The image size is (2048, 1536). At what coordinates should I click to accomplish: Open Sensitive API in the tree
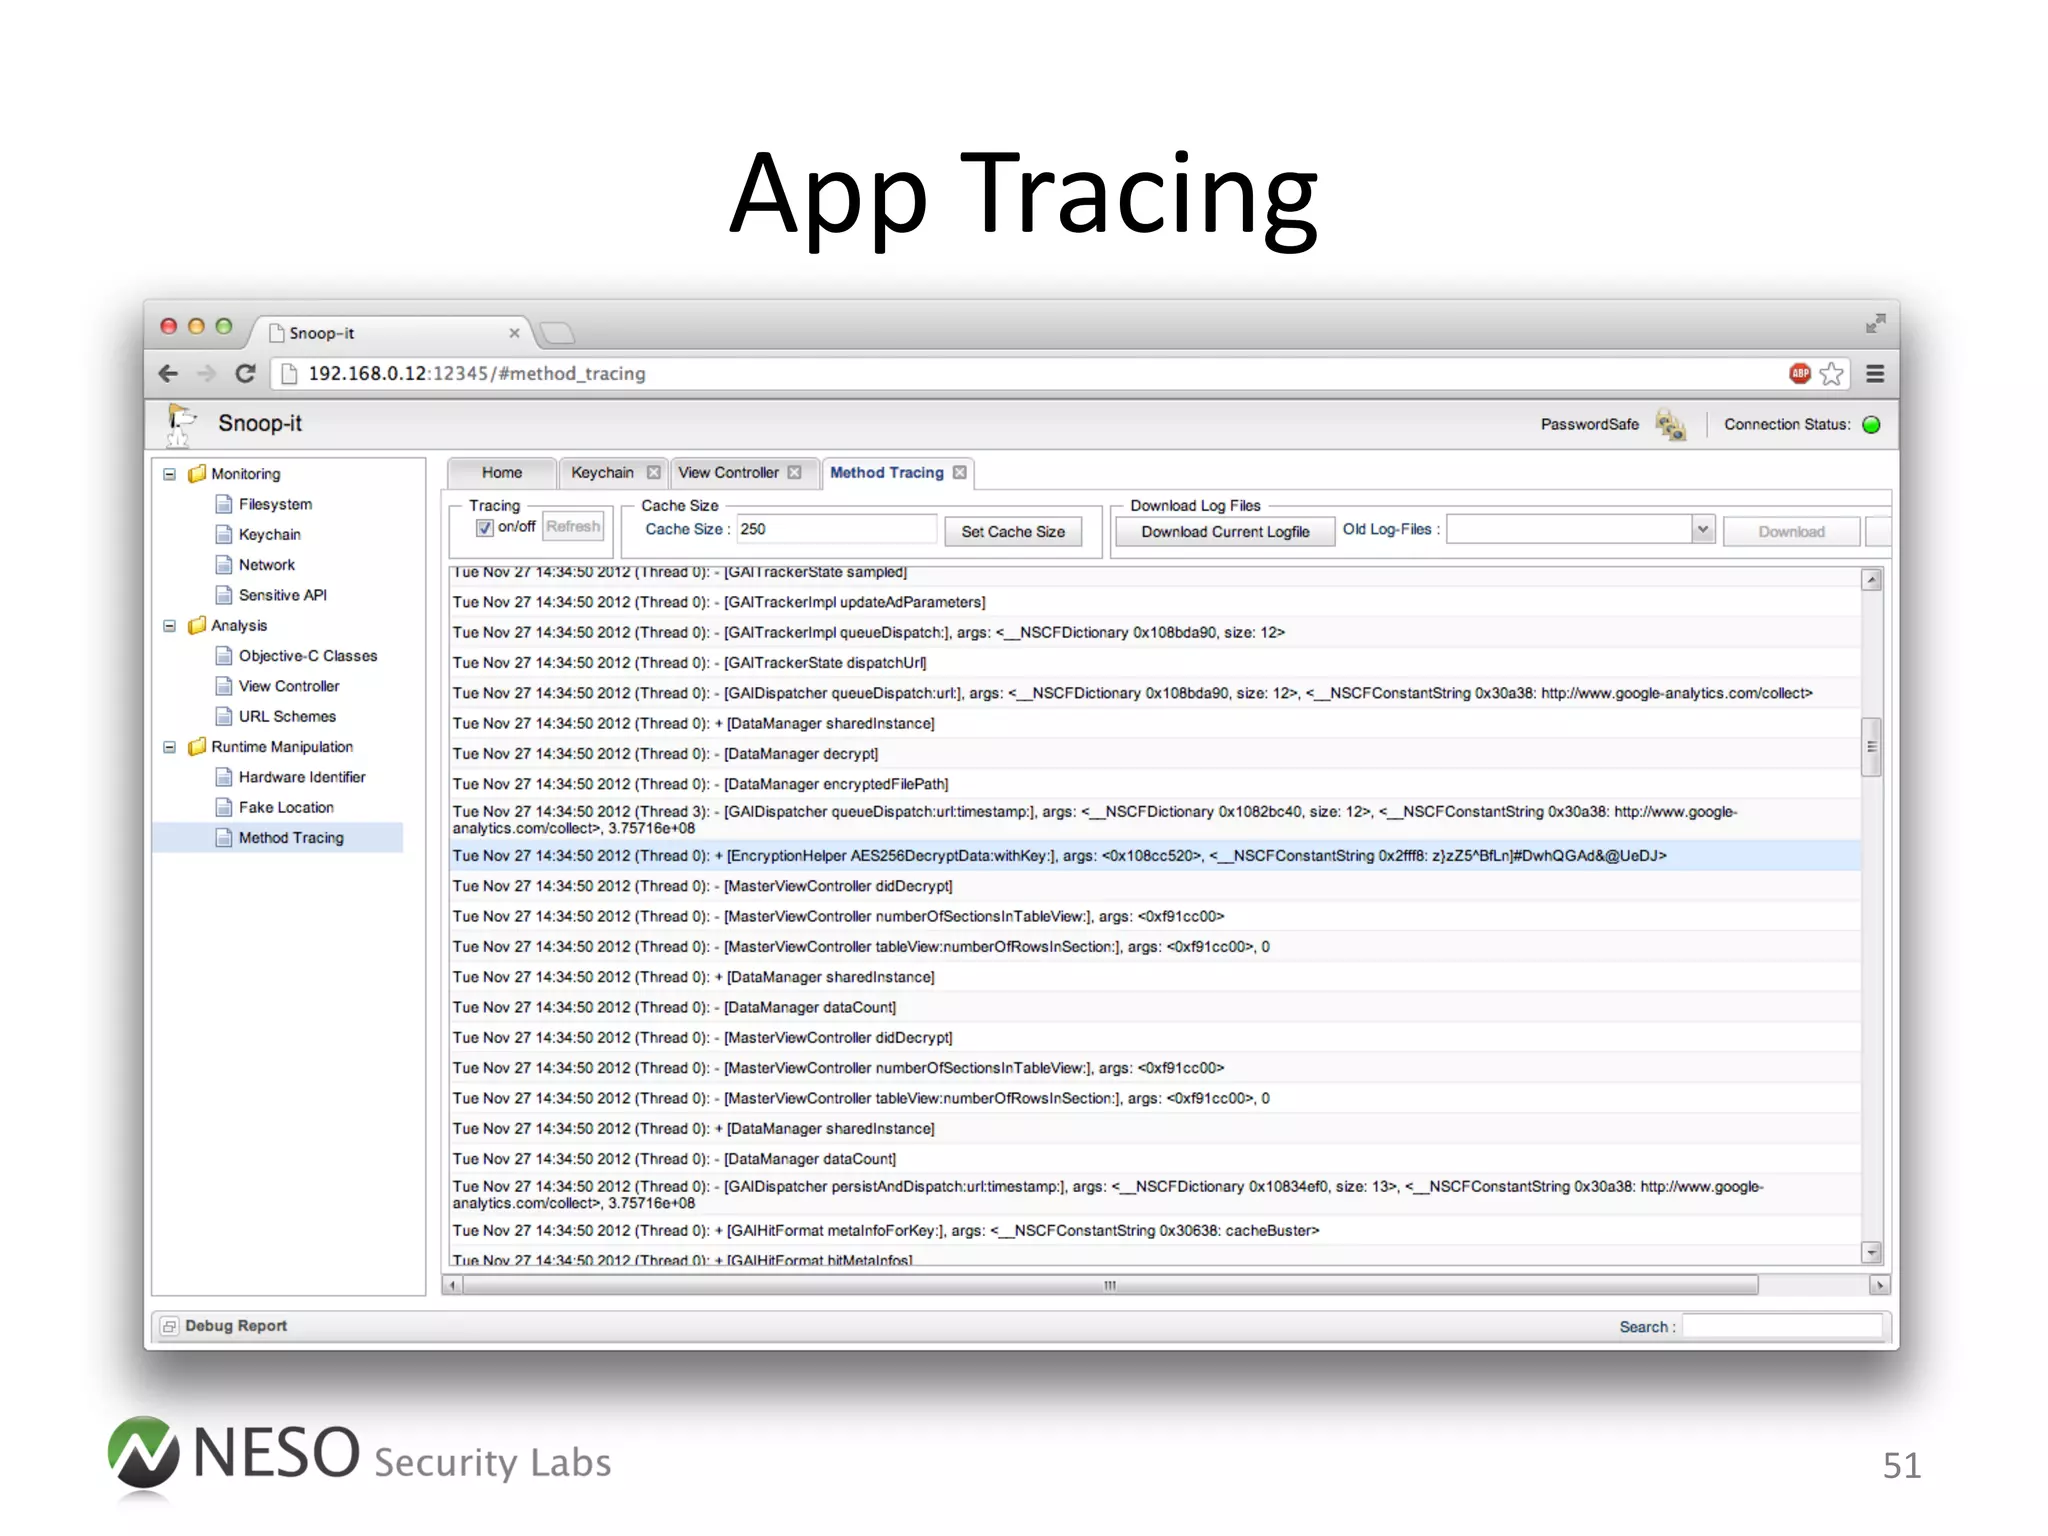tap(283, 595)
